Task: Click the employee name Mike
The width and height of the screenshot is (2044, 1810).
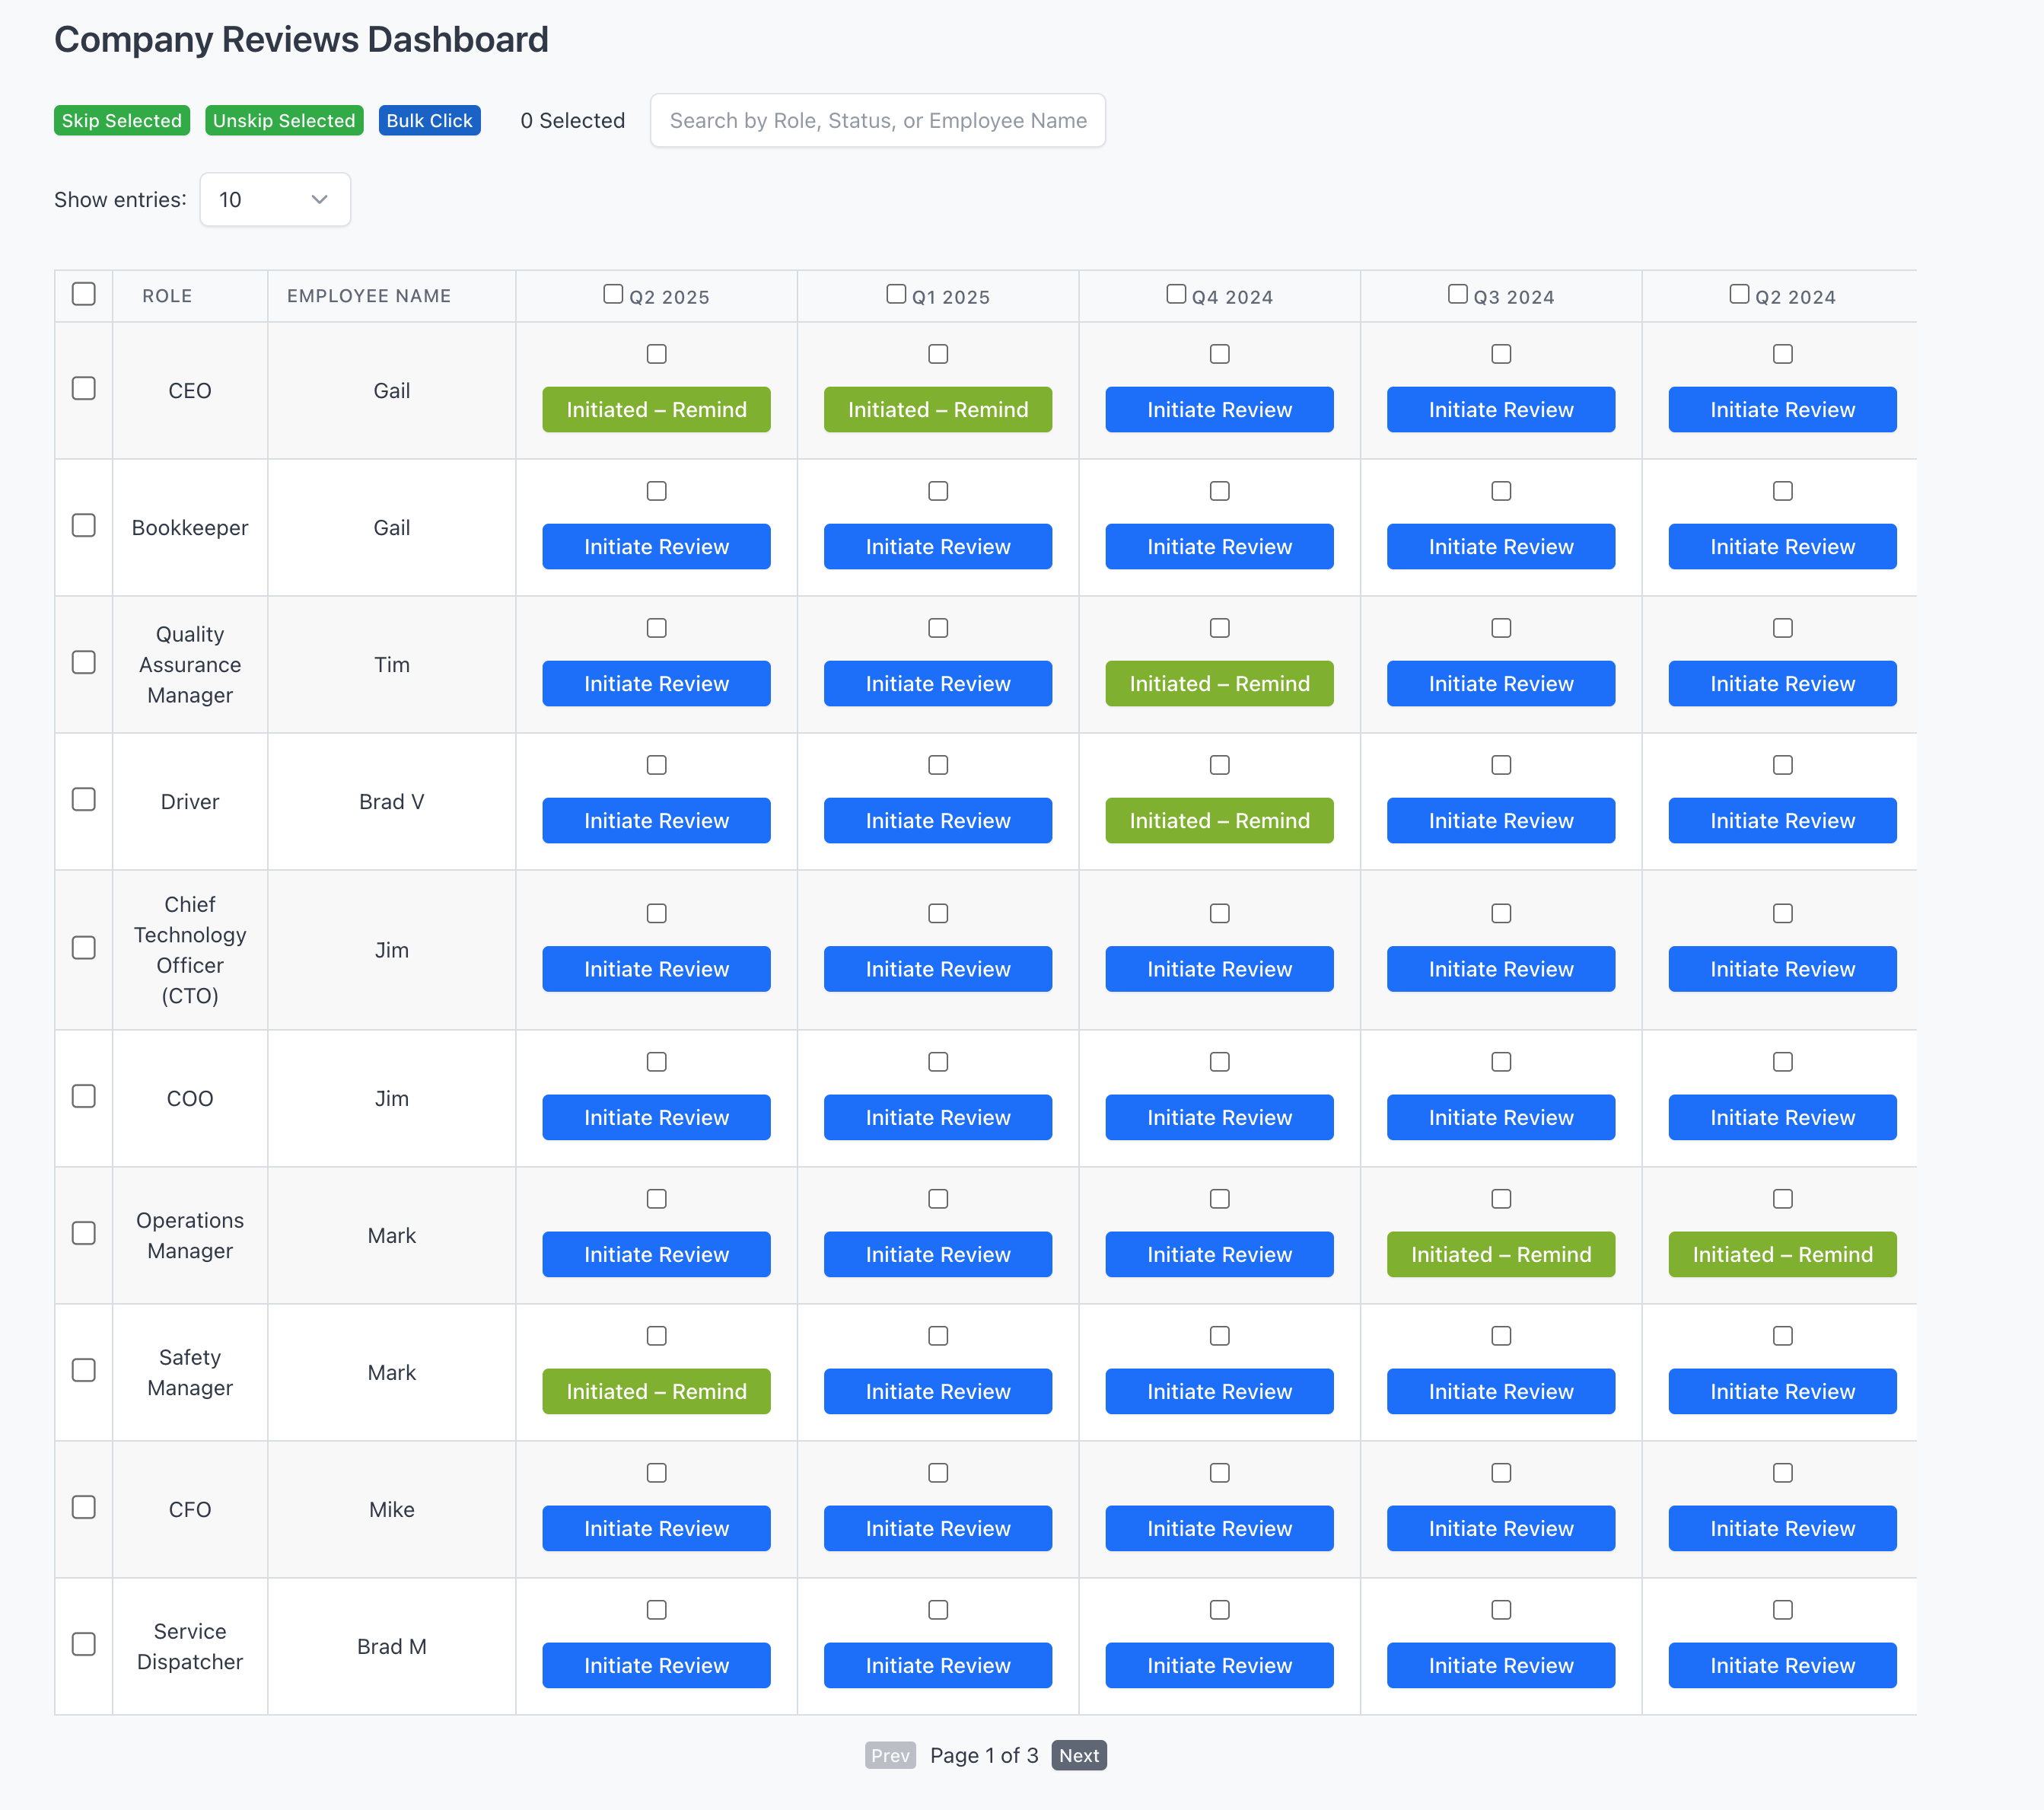Action: [392, 1510]
